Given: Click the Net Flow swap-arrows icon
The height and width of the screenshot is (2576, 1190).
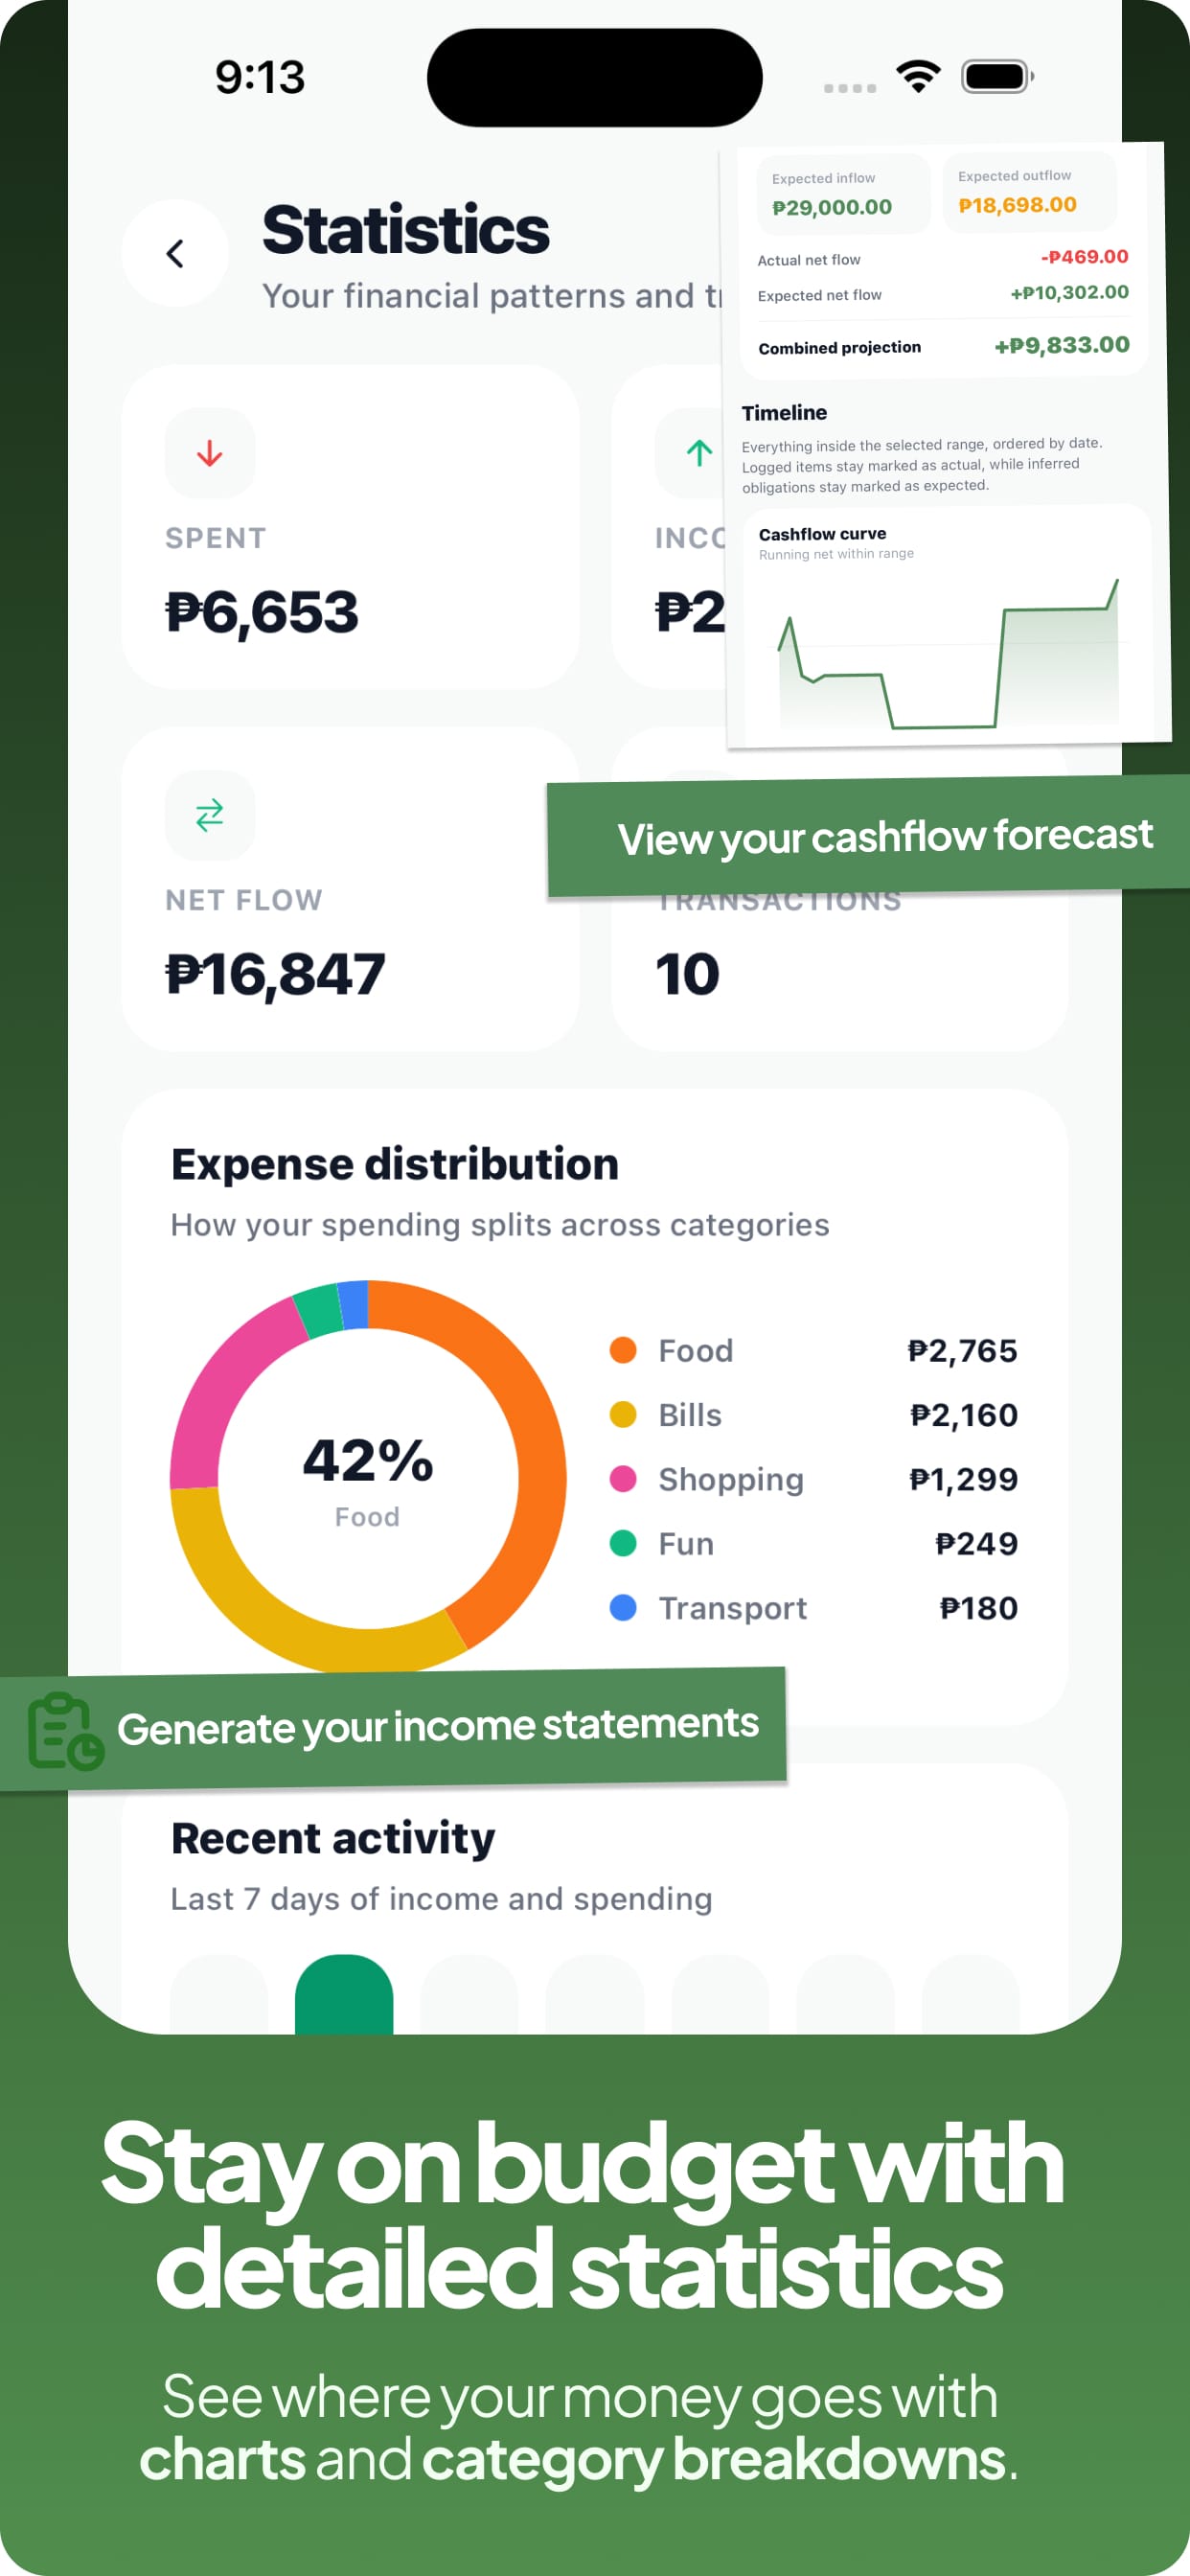Looking at the screenshot, I should 210,815.
